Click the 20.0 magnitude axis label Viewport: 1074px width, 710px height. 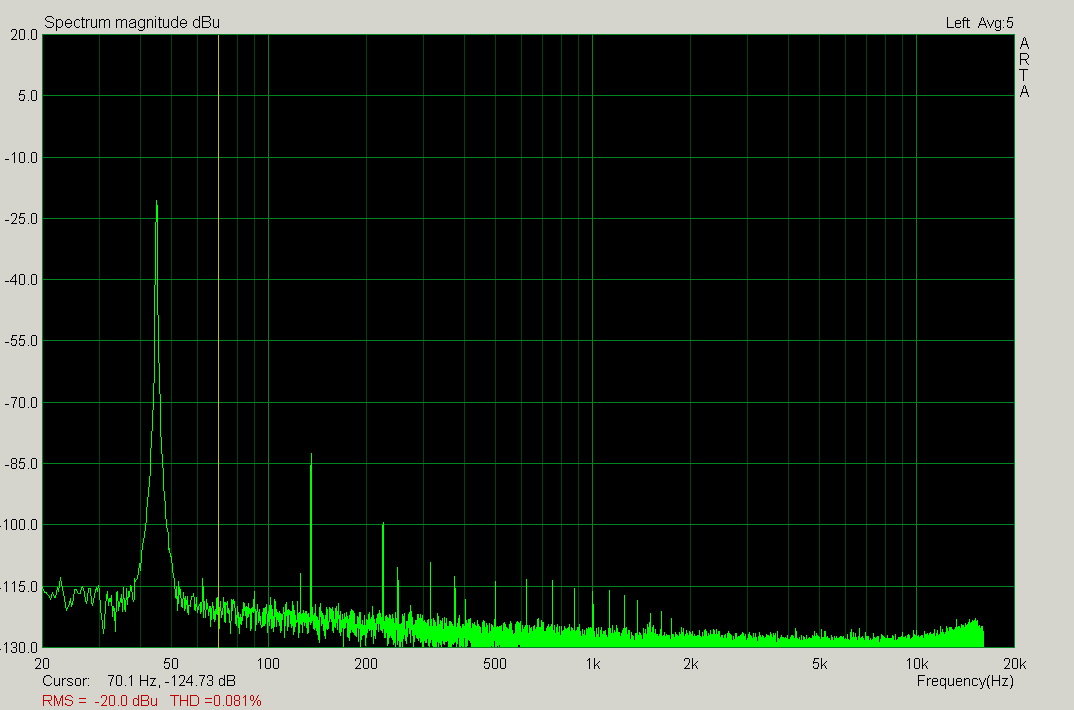point(24,35)
